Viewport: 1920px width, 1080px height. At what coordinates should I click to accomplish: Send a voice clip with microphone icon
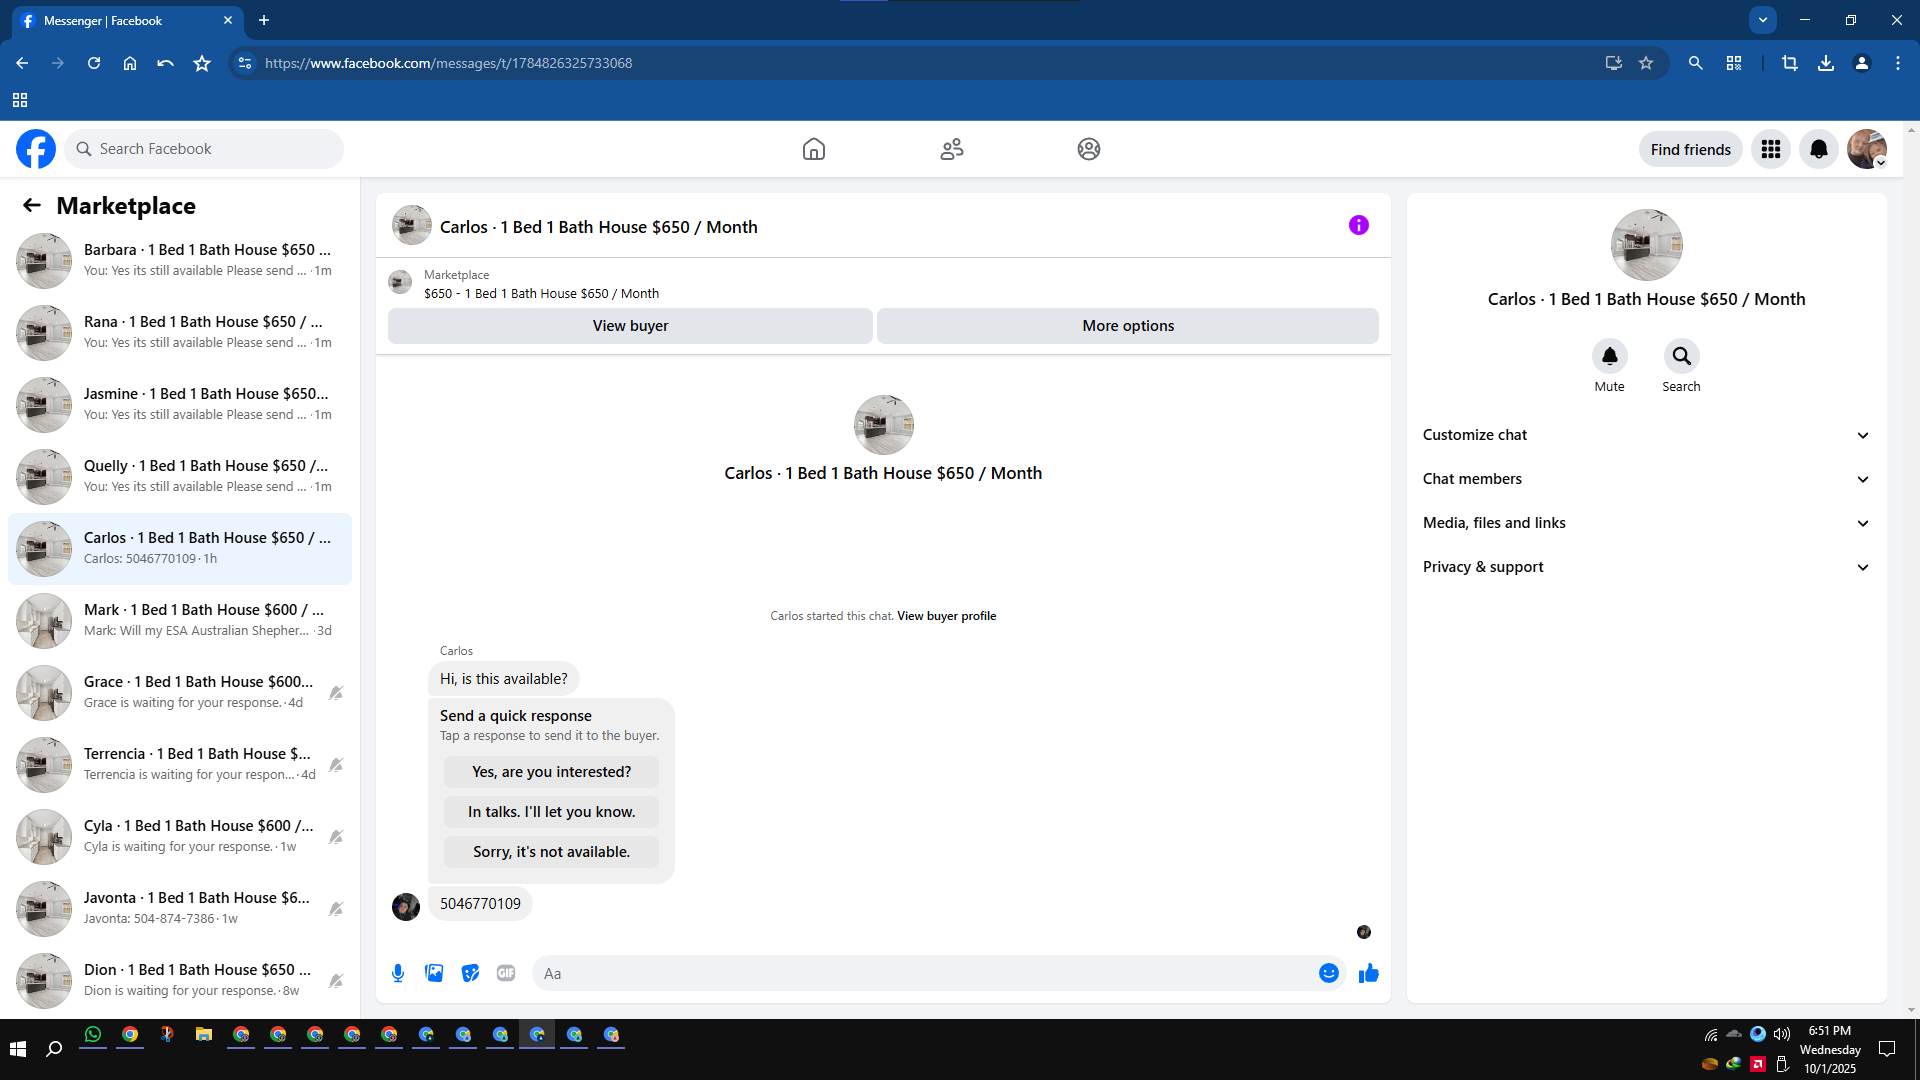tap(398, 973)
